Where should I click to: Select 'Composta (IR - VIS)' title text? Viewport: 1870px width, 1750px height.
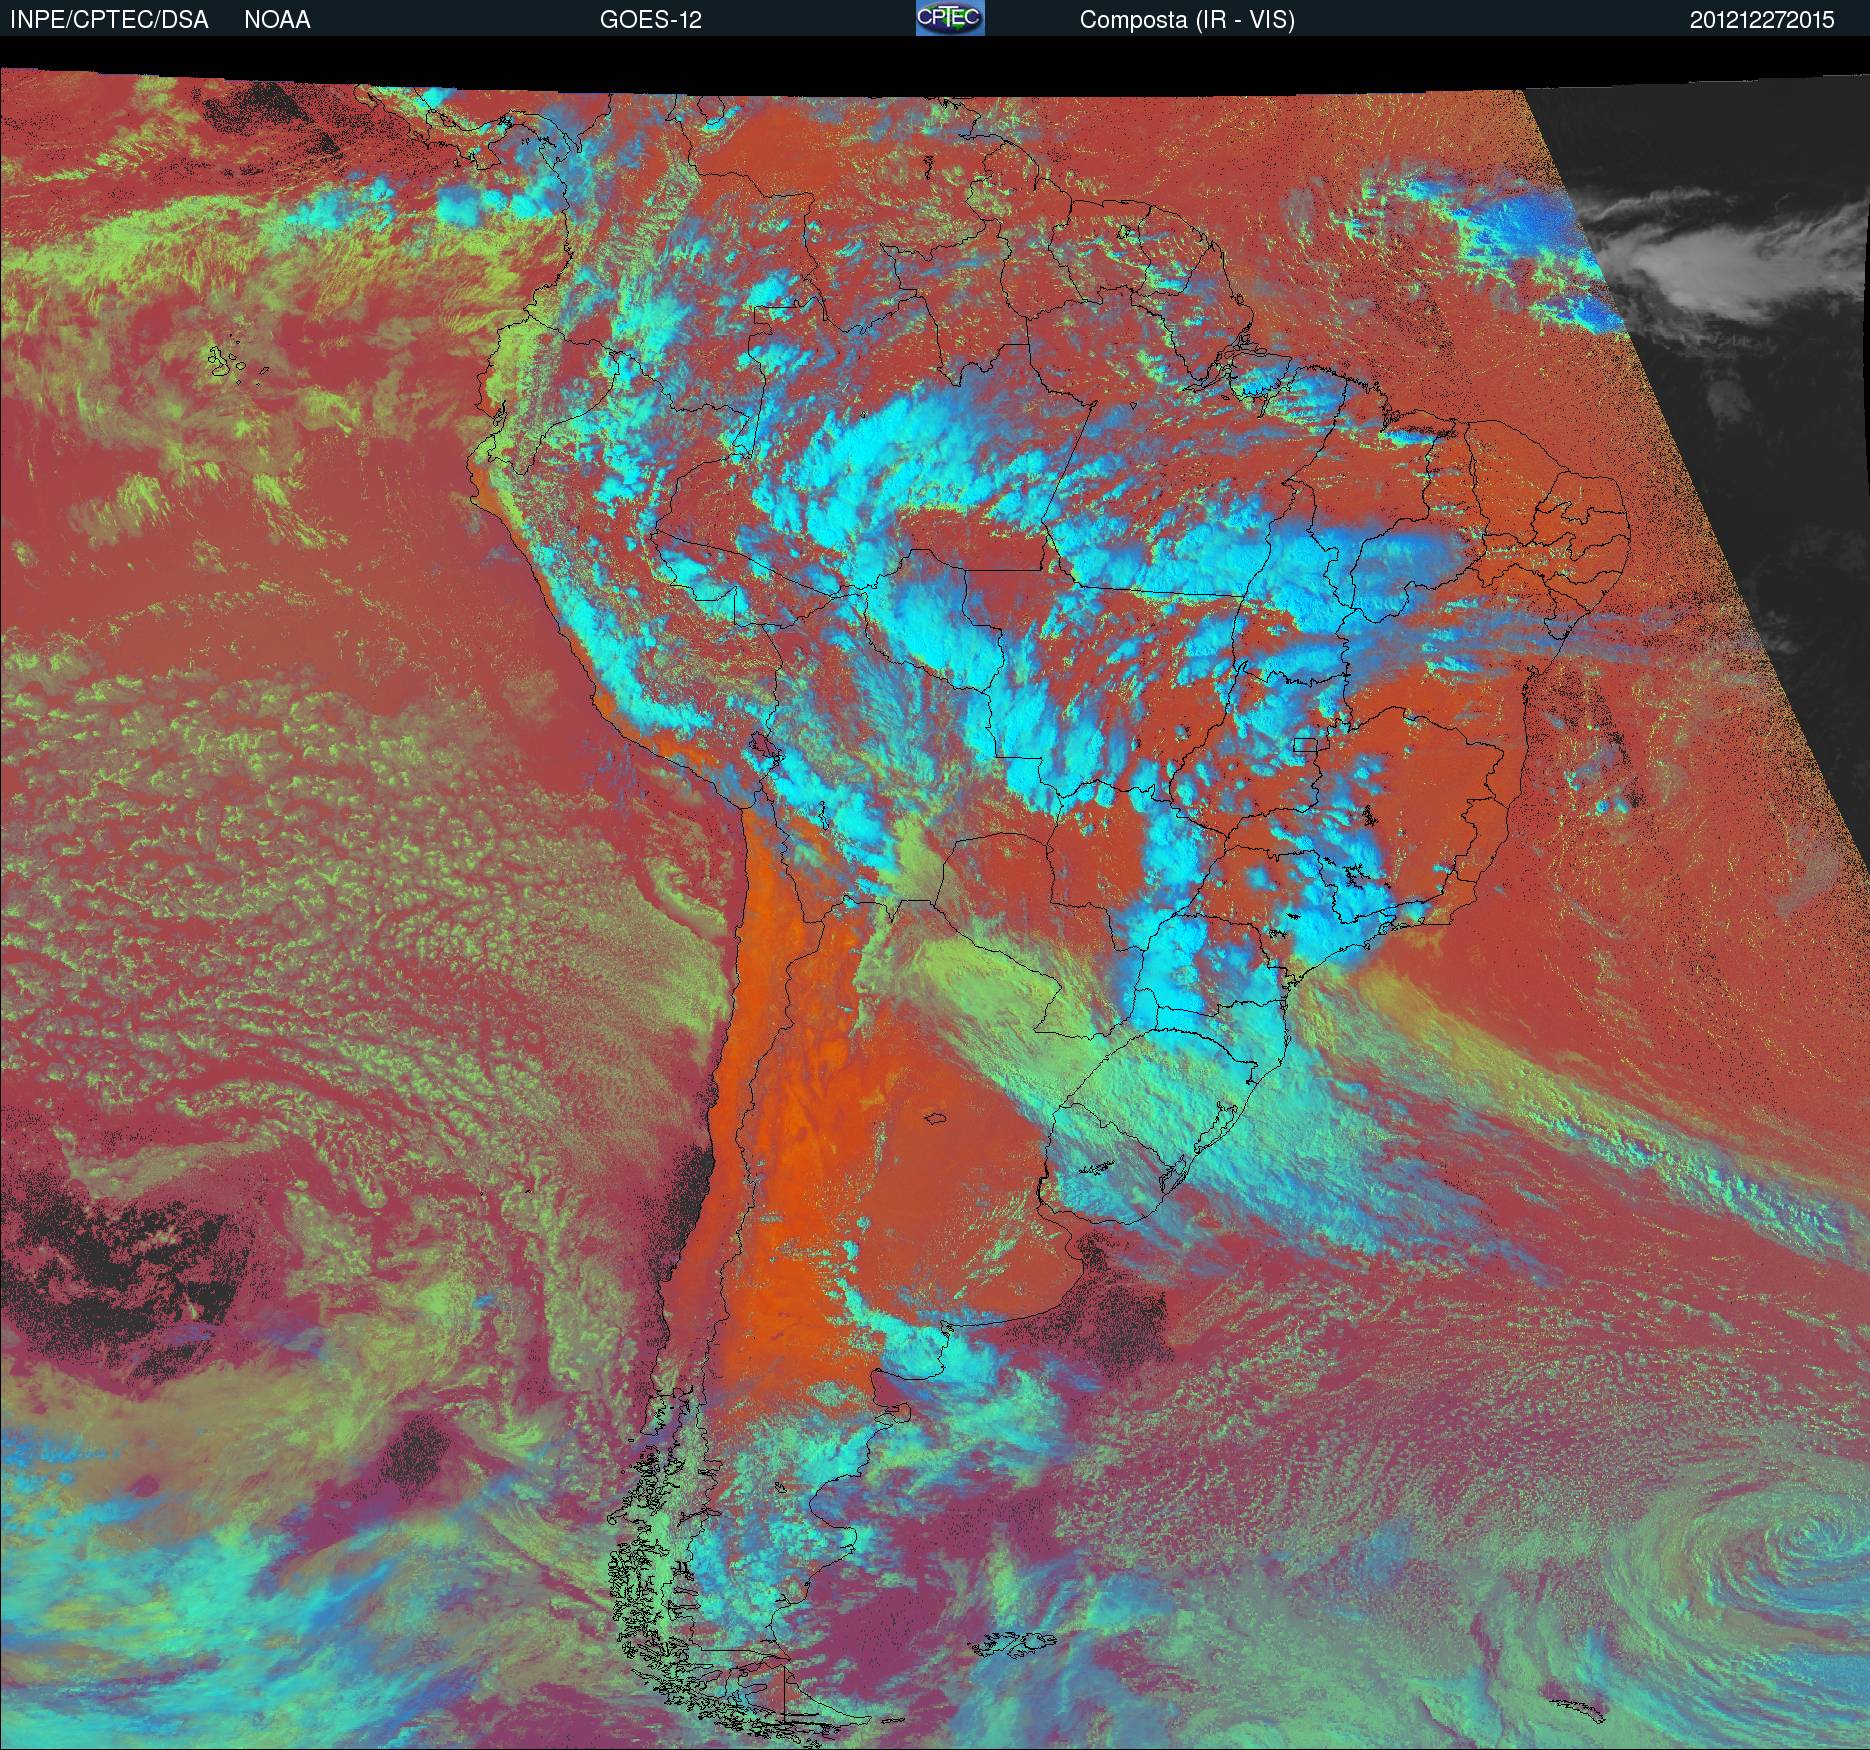(1187, 20)
